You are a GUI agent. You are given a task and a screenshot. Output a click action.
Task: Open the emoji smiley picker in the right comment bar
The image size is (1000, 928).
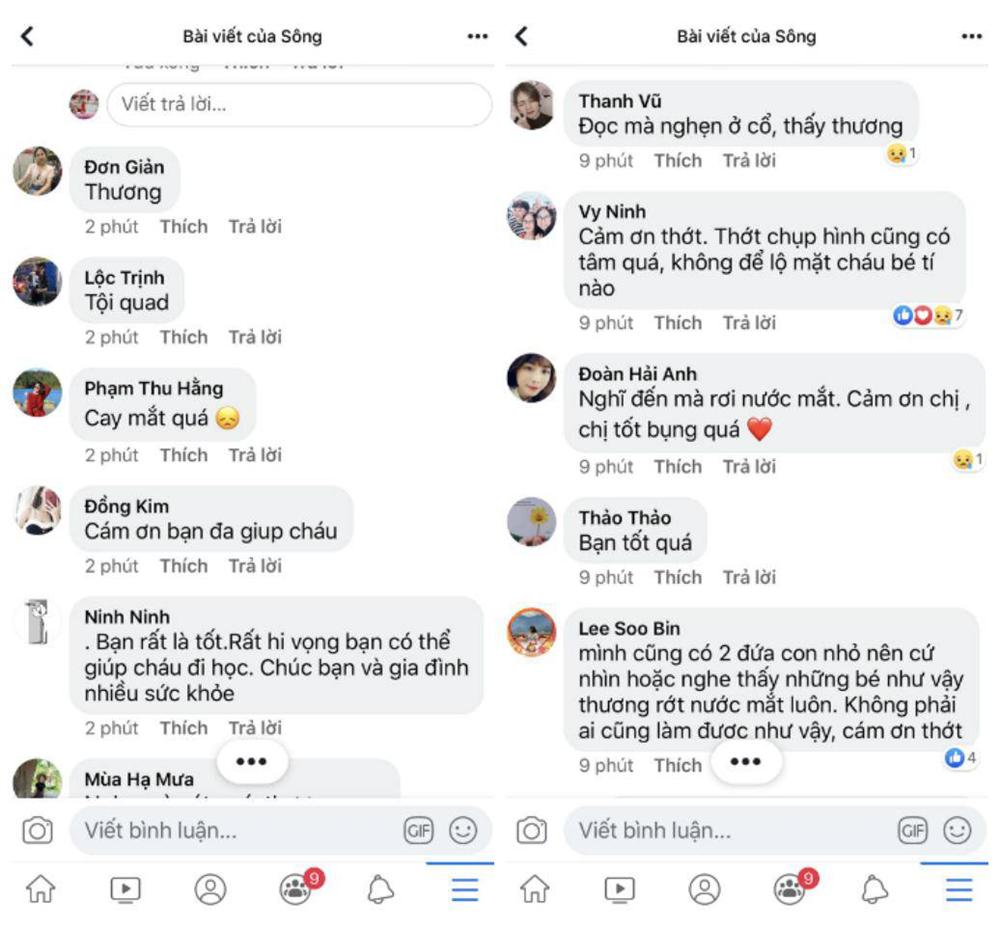[957, 830]
